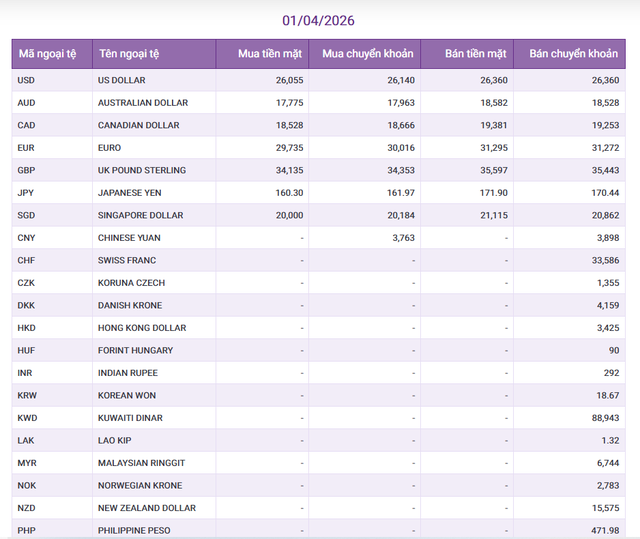This screenshot has width=640, height=539.
Task: Click the 'Bán chuyển khoản' column header
Action: (x=573, y=54)
